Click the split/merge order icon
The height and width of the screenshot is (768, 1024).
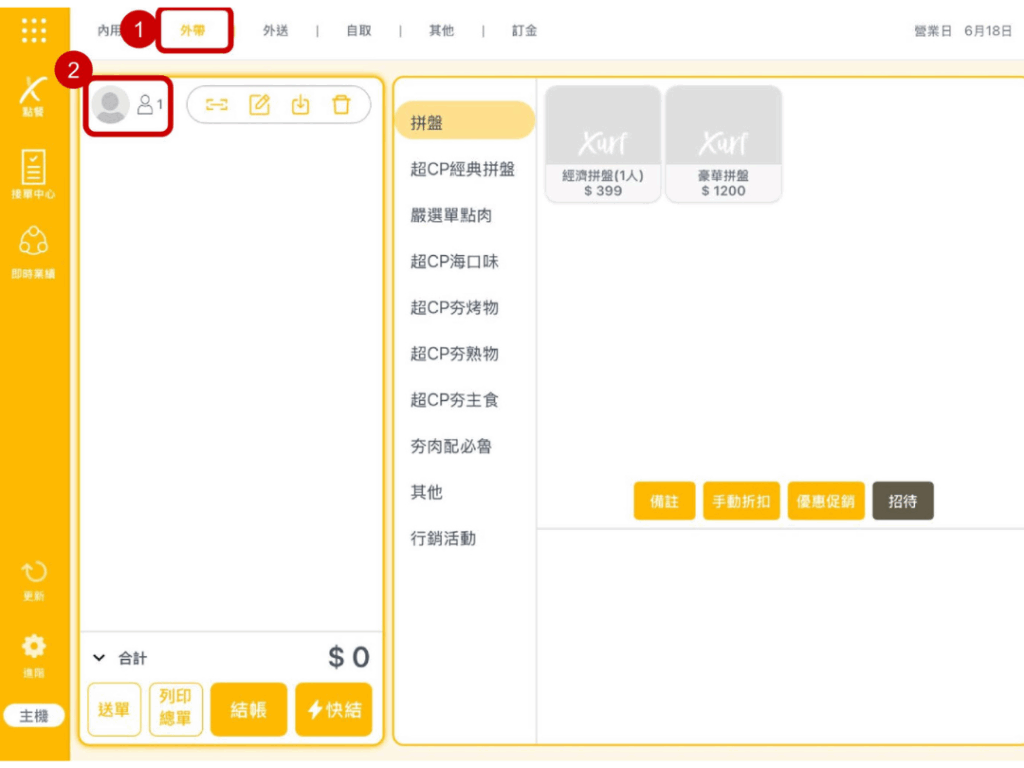(x=217, y=104)
